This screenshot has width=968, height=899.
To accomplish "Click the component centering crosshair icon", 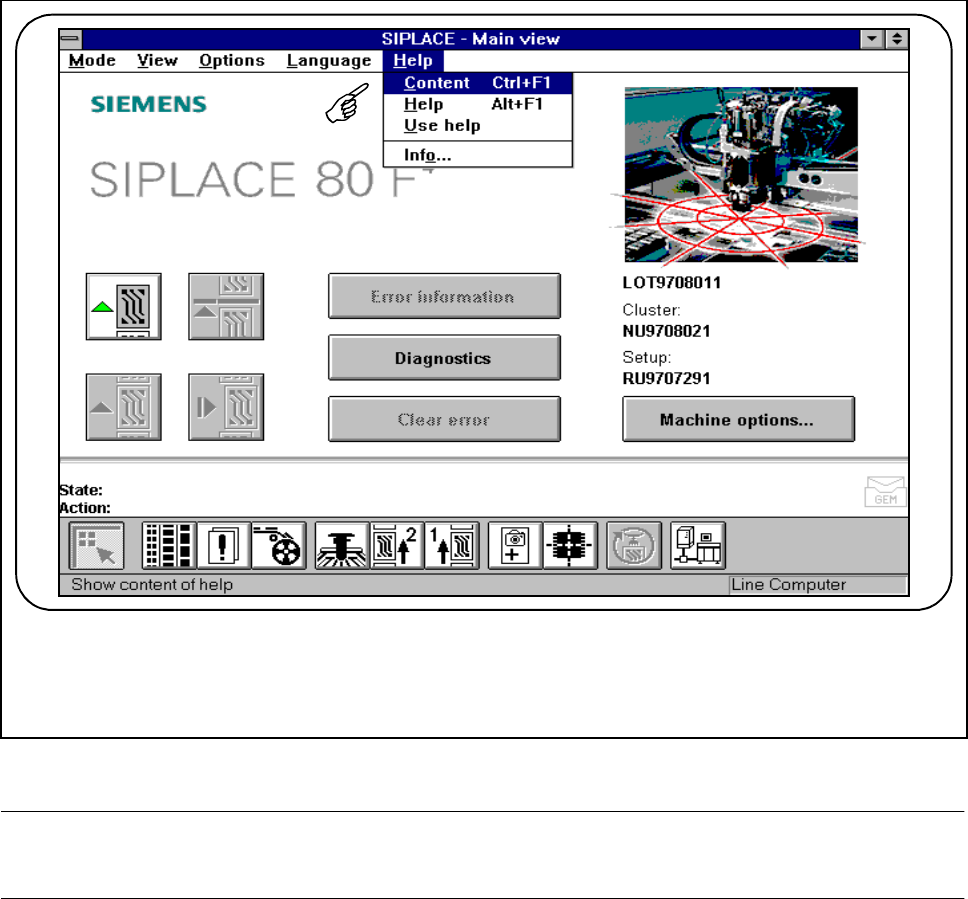I will [570, 546].
